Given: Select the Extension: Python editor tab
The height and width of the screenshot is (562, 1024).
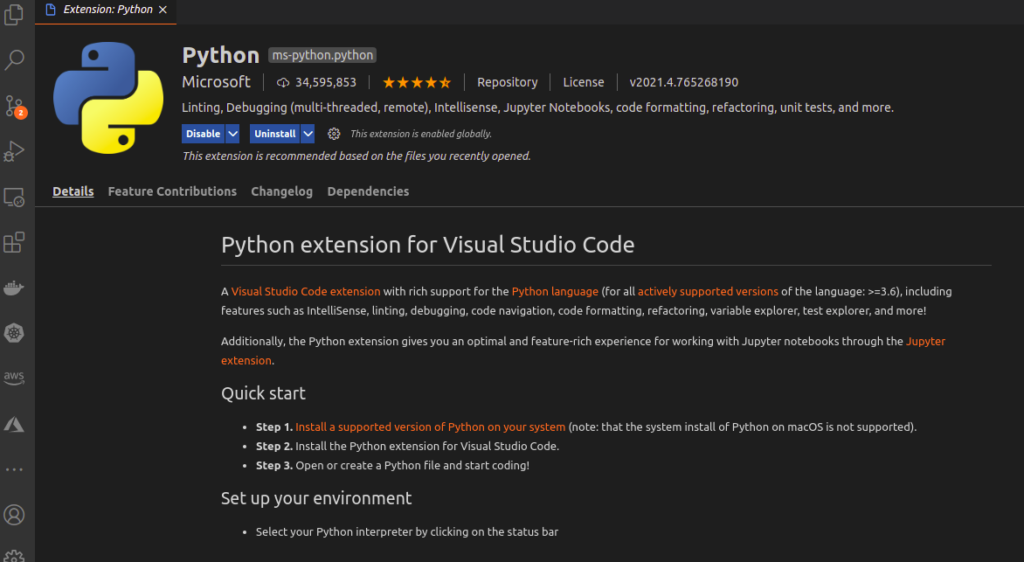Looking at the screenshot, I should coord(106,11).
